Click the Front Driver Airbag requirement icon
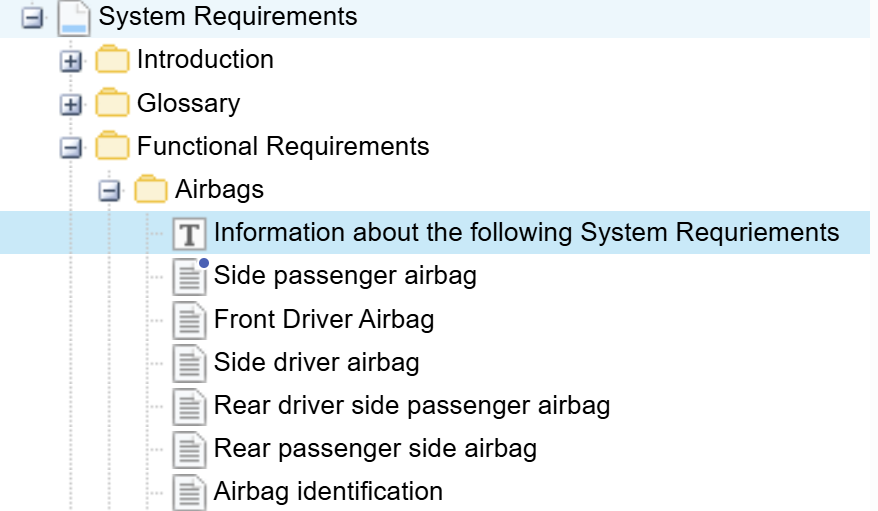Screen dimensions: 878x511 pos(189,320)
